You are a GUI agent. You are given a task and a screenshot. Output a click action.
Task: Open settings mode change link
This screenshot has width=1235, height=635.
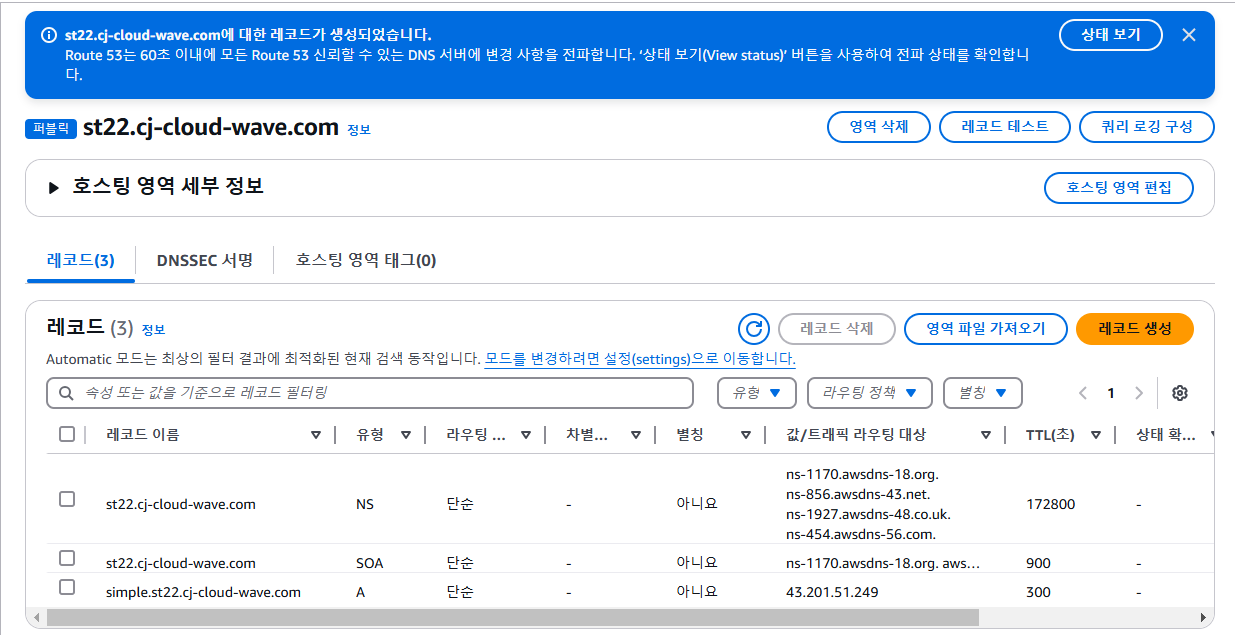click(x=640, y=359)
